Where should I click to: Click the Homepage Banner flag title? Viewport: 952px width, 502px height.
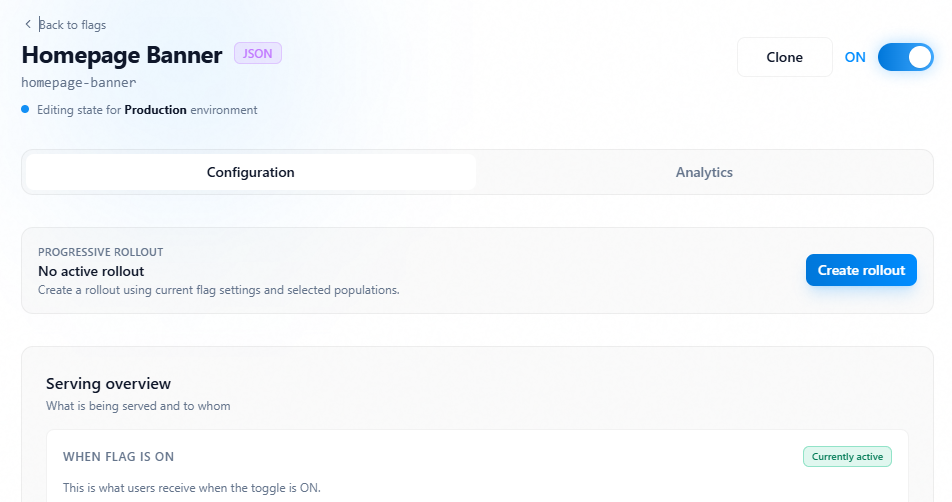(122, 55)
